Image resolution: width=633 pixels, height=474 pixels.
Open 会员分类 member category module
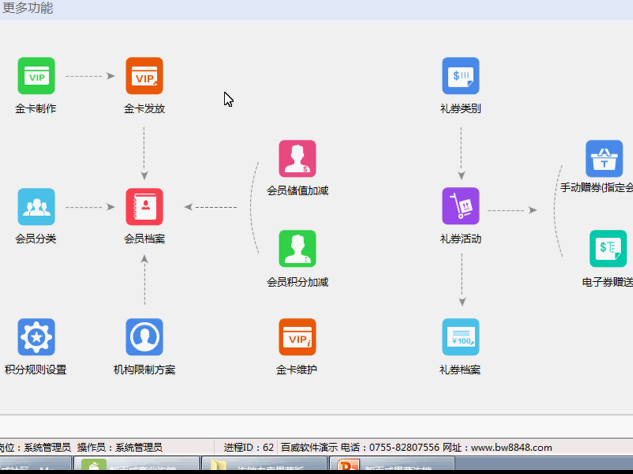point(36,207)
